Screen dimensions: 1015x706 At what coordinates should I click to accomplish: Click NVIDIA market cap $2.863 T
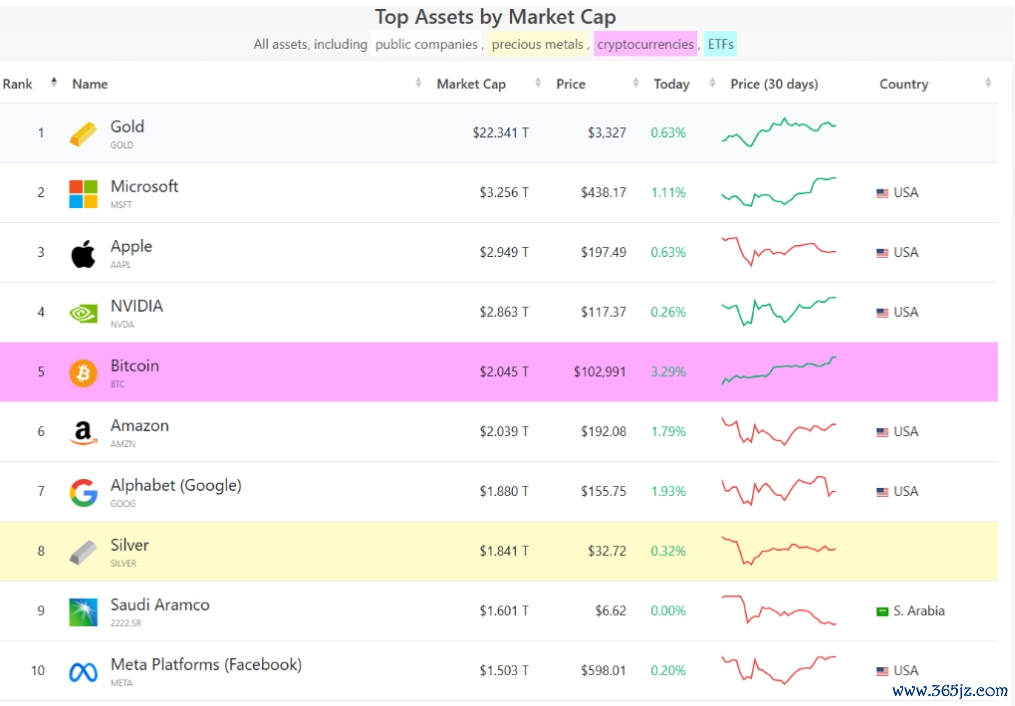pyautogui.click(x=504, y=313)
